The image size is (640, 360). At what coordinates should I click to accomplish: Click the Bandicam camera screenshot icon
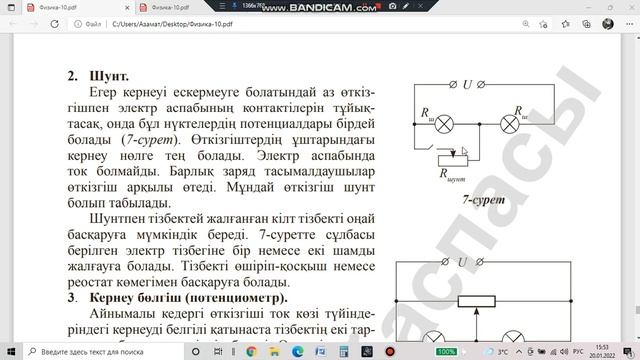(392, 6)
